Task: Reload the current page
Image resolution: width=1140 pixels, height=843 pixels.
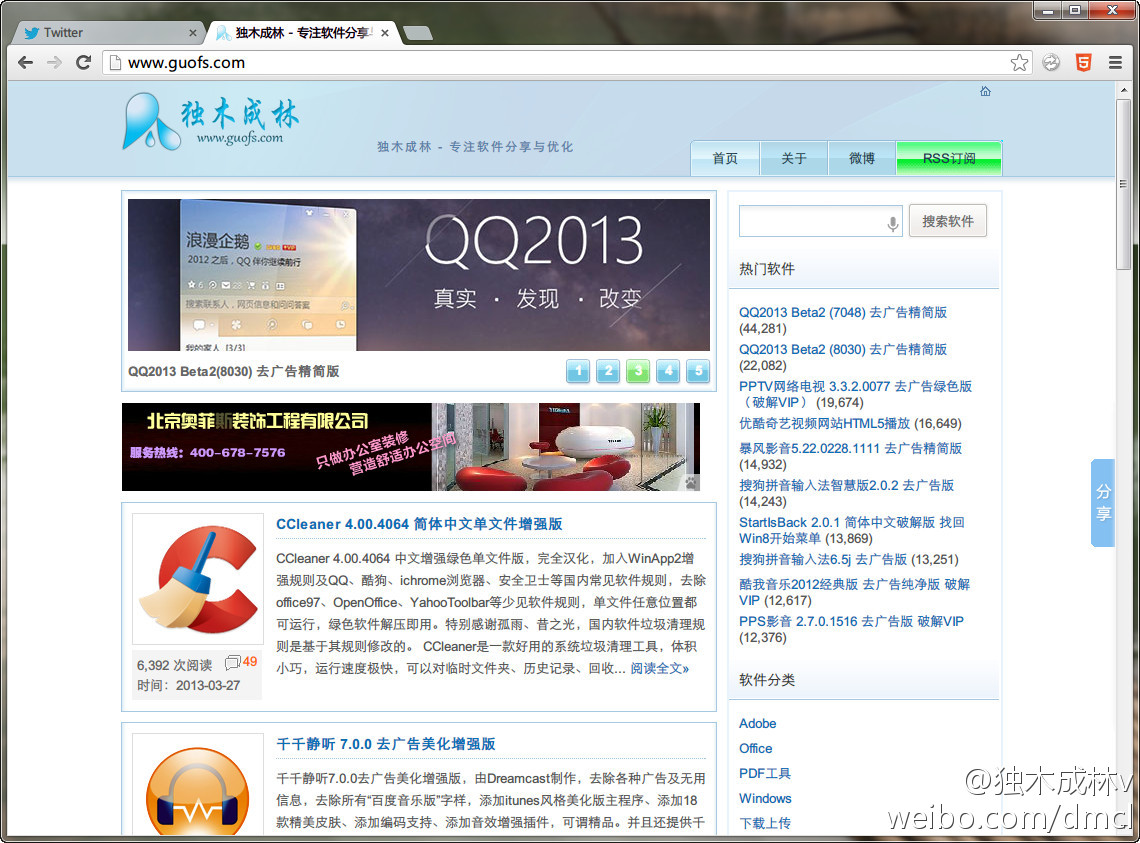Action: [x=84, y=63]
